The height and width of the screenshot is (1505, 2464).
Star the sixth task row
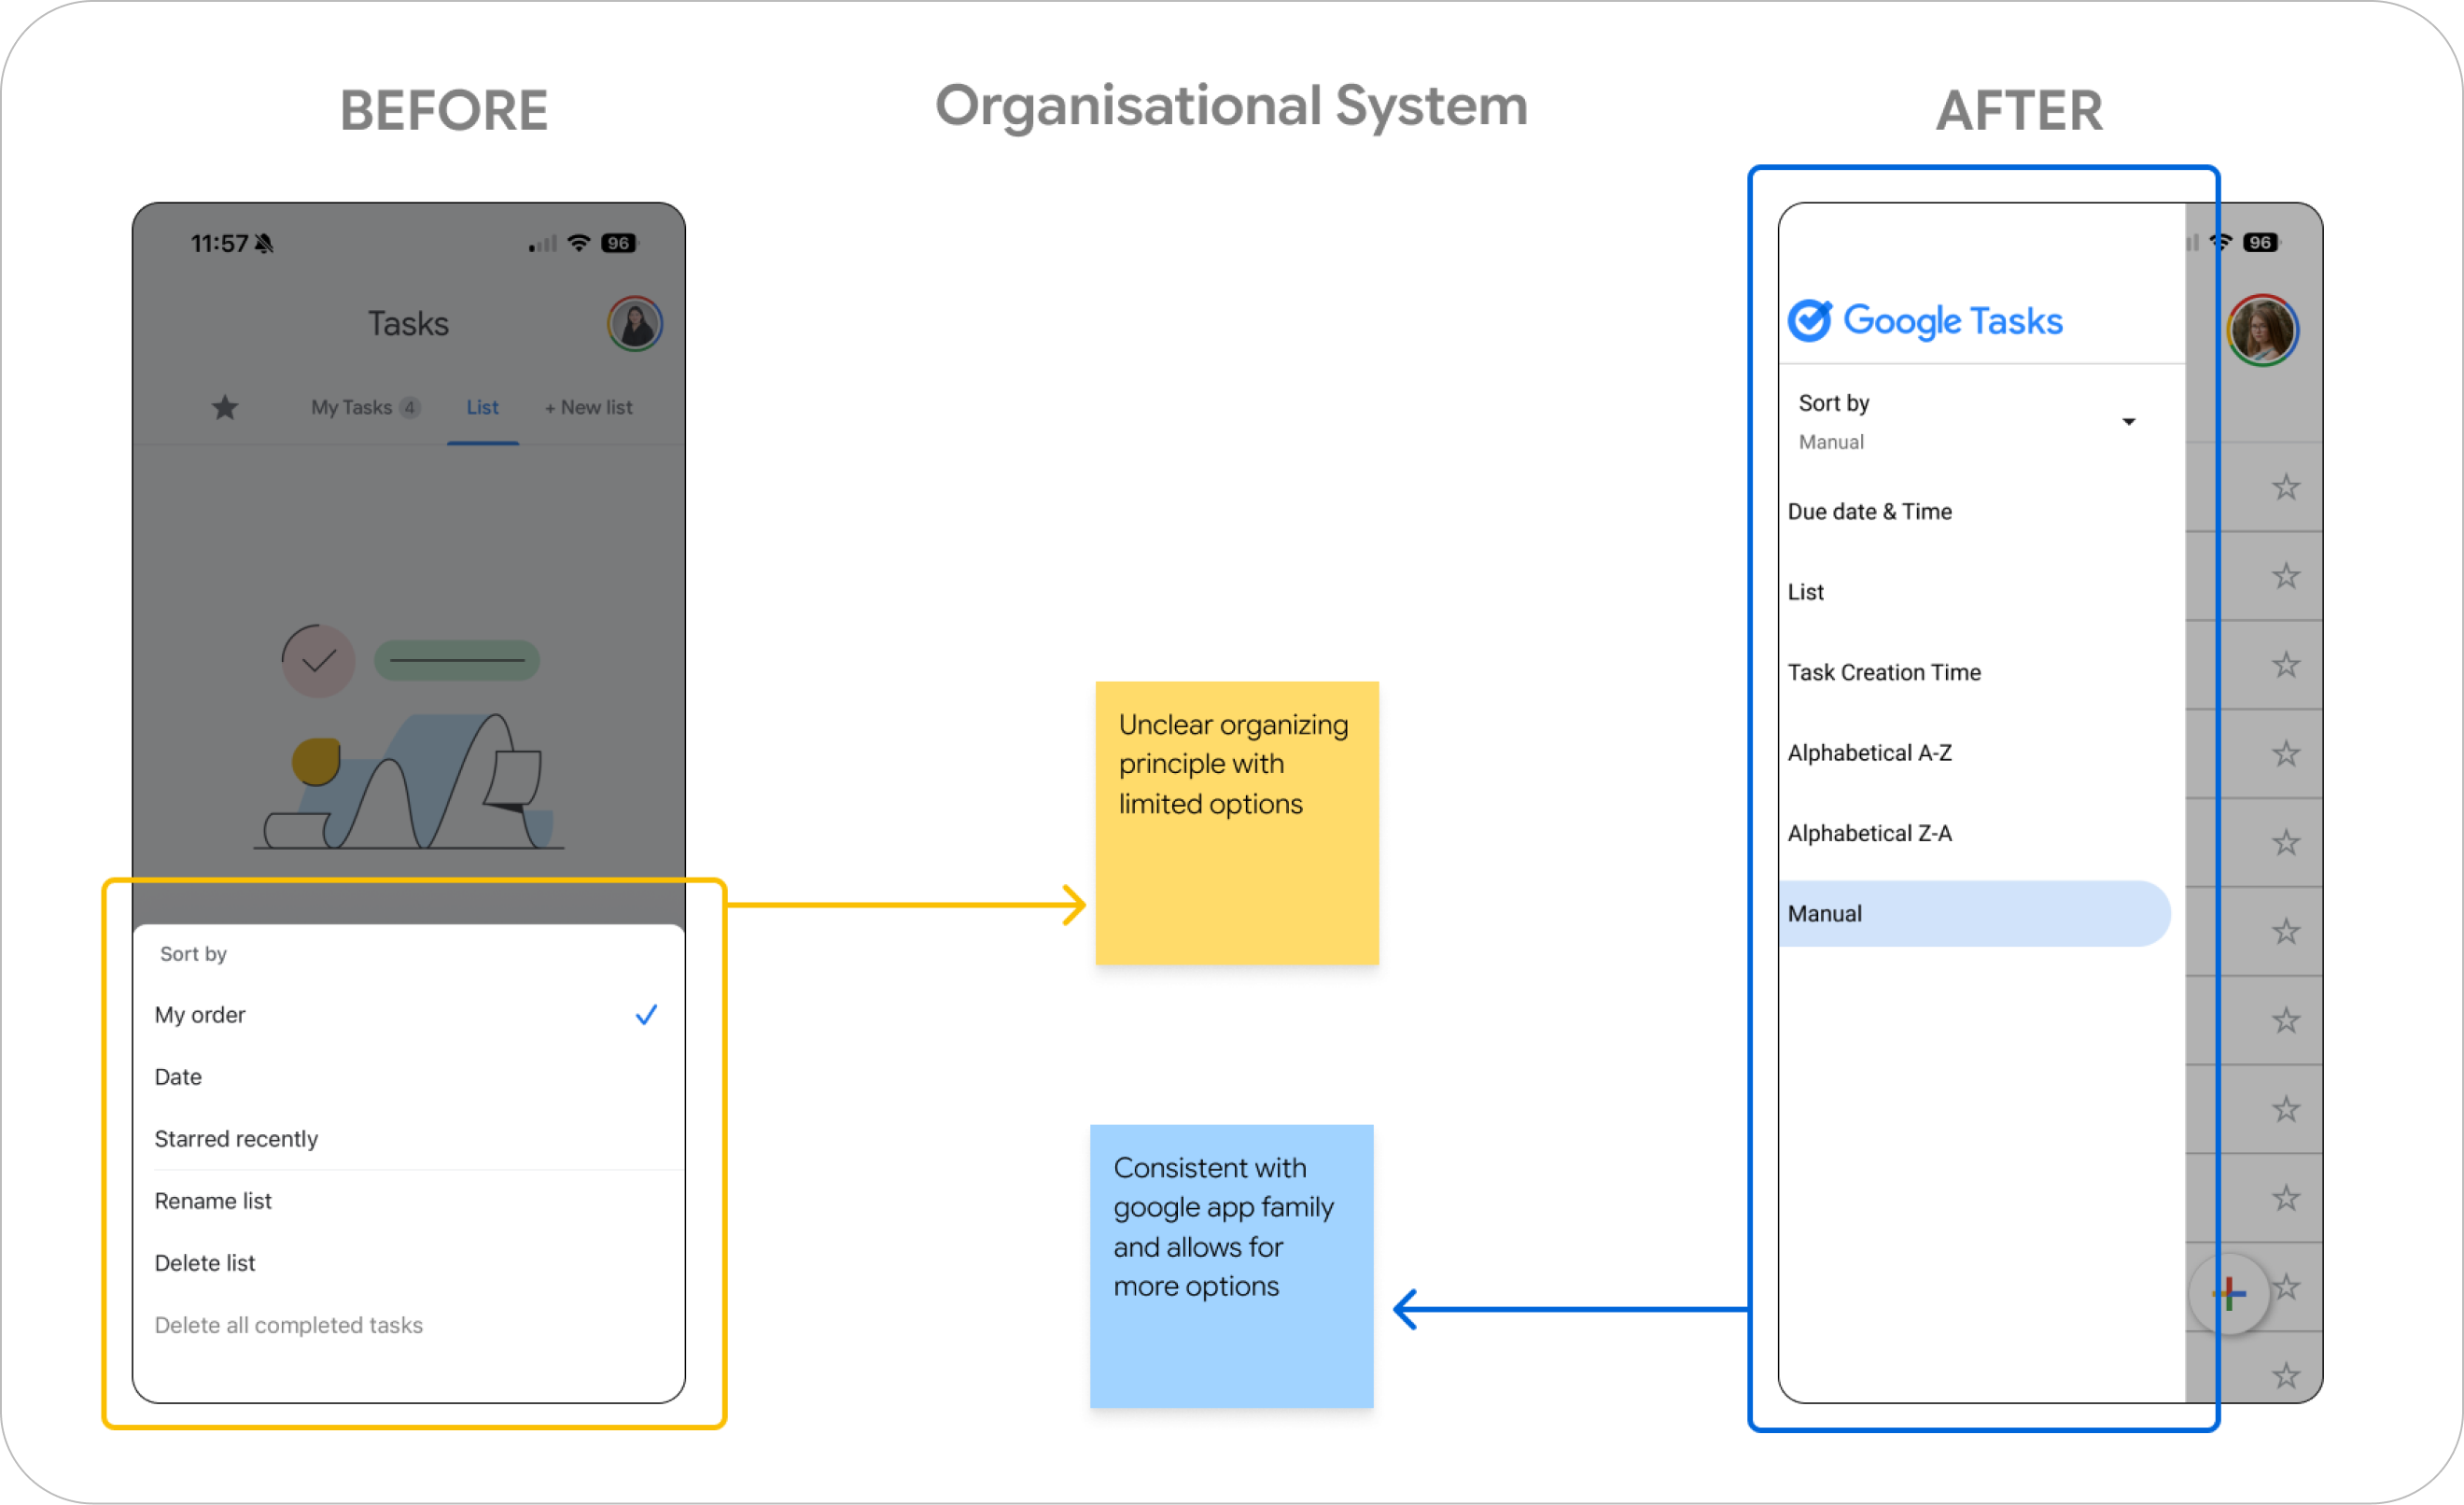coord(2286,932)
